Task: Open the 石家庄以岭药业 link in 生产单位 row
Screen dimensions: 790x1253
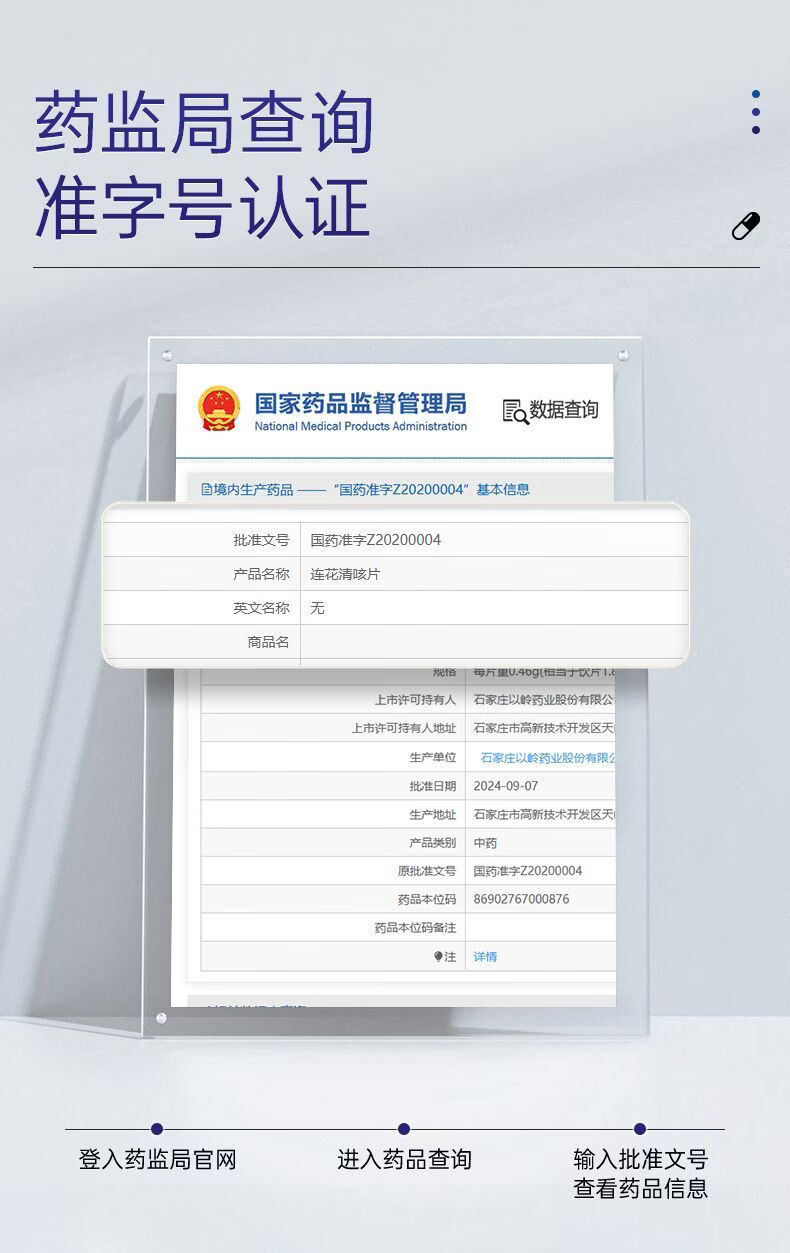Action: pyautogui.click(x=546, y=758)
